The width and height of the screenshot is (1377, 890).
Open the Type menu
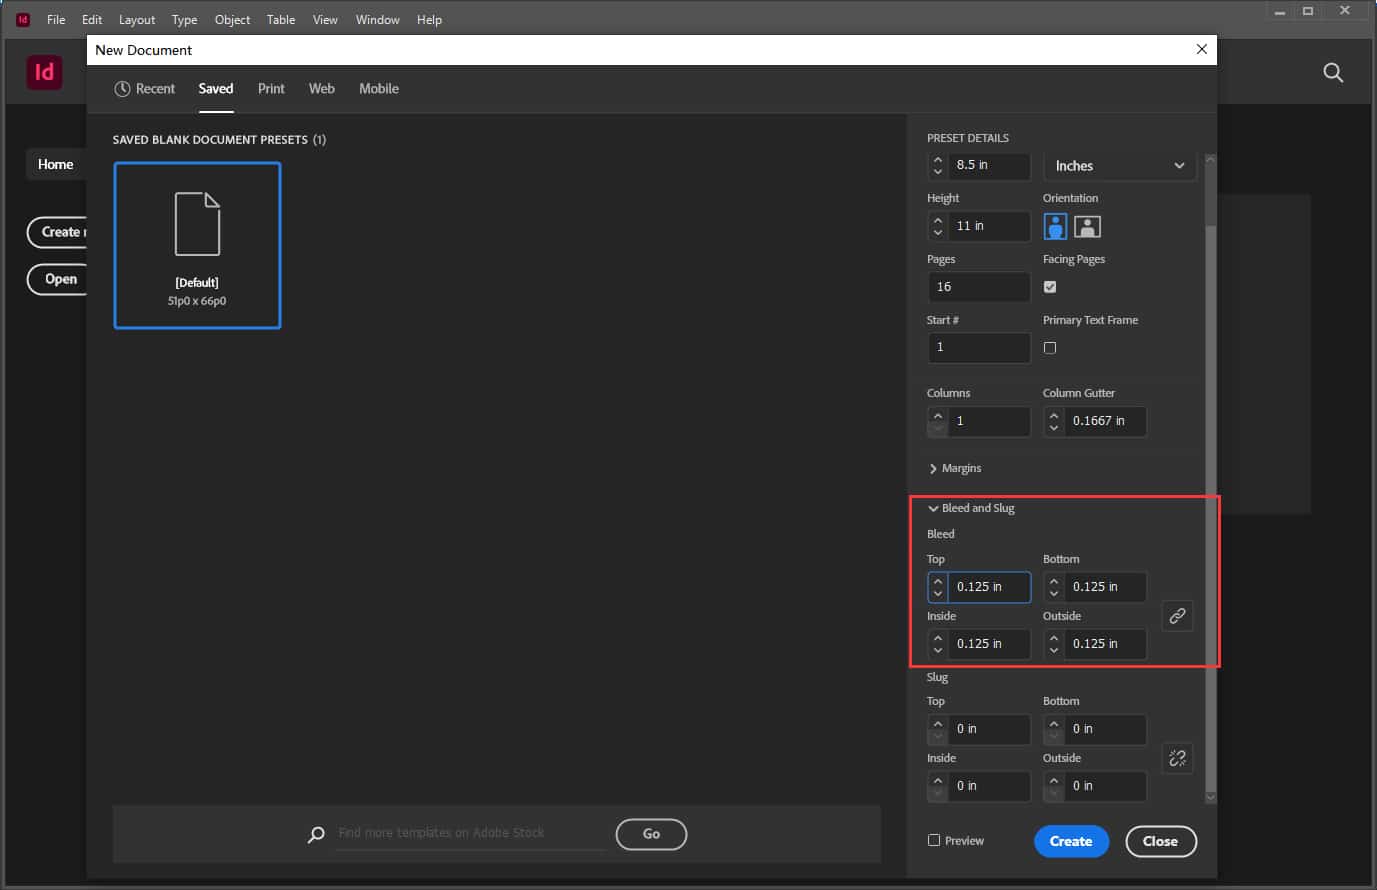(184, 19)
